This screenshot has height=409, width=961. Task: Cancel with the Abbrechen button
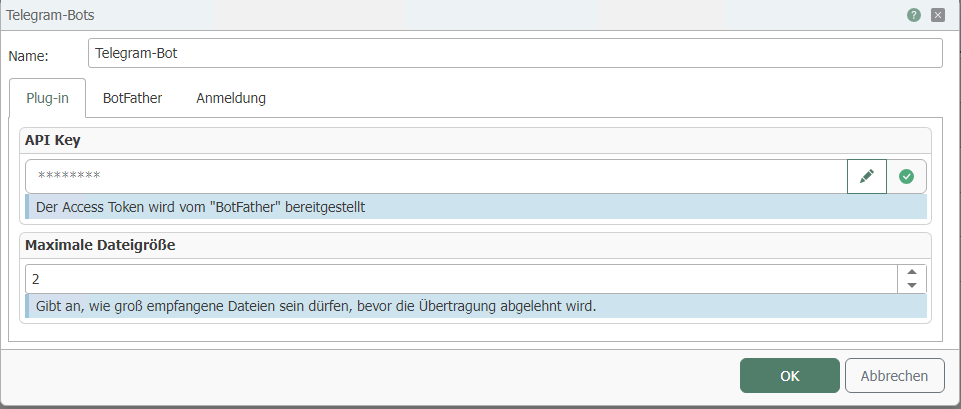point(894,375)
